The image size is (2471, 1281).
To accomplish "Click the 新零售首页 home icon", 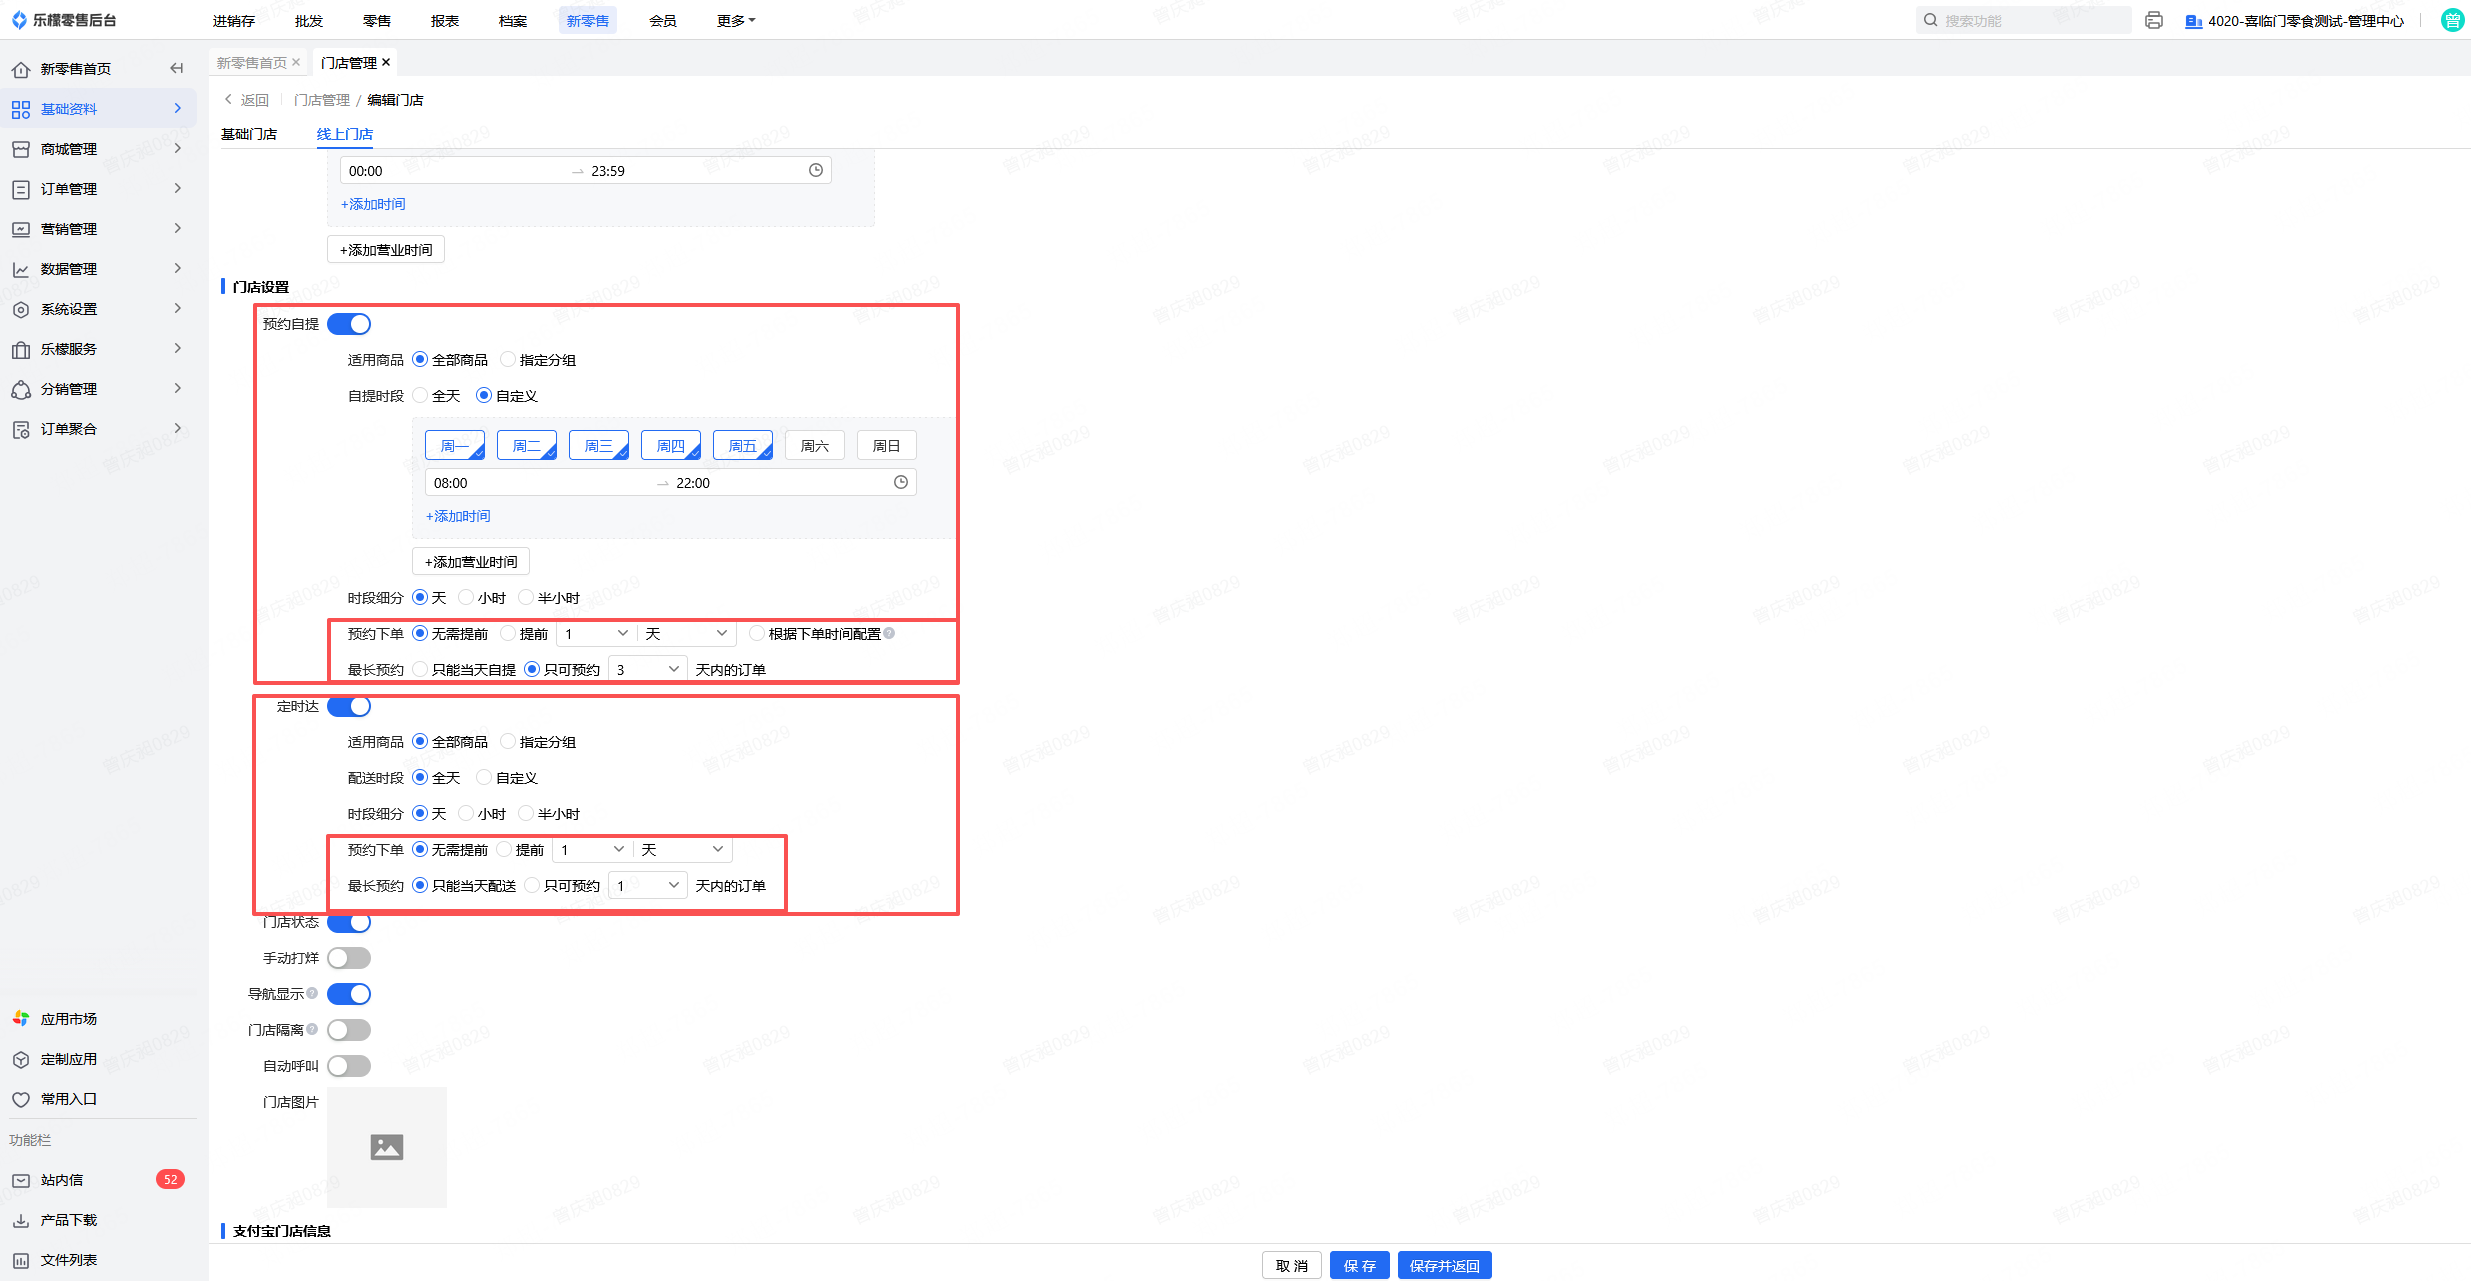I will click(x=21, y=69).
